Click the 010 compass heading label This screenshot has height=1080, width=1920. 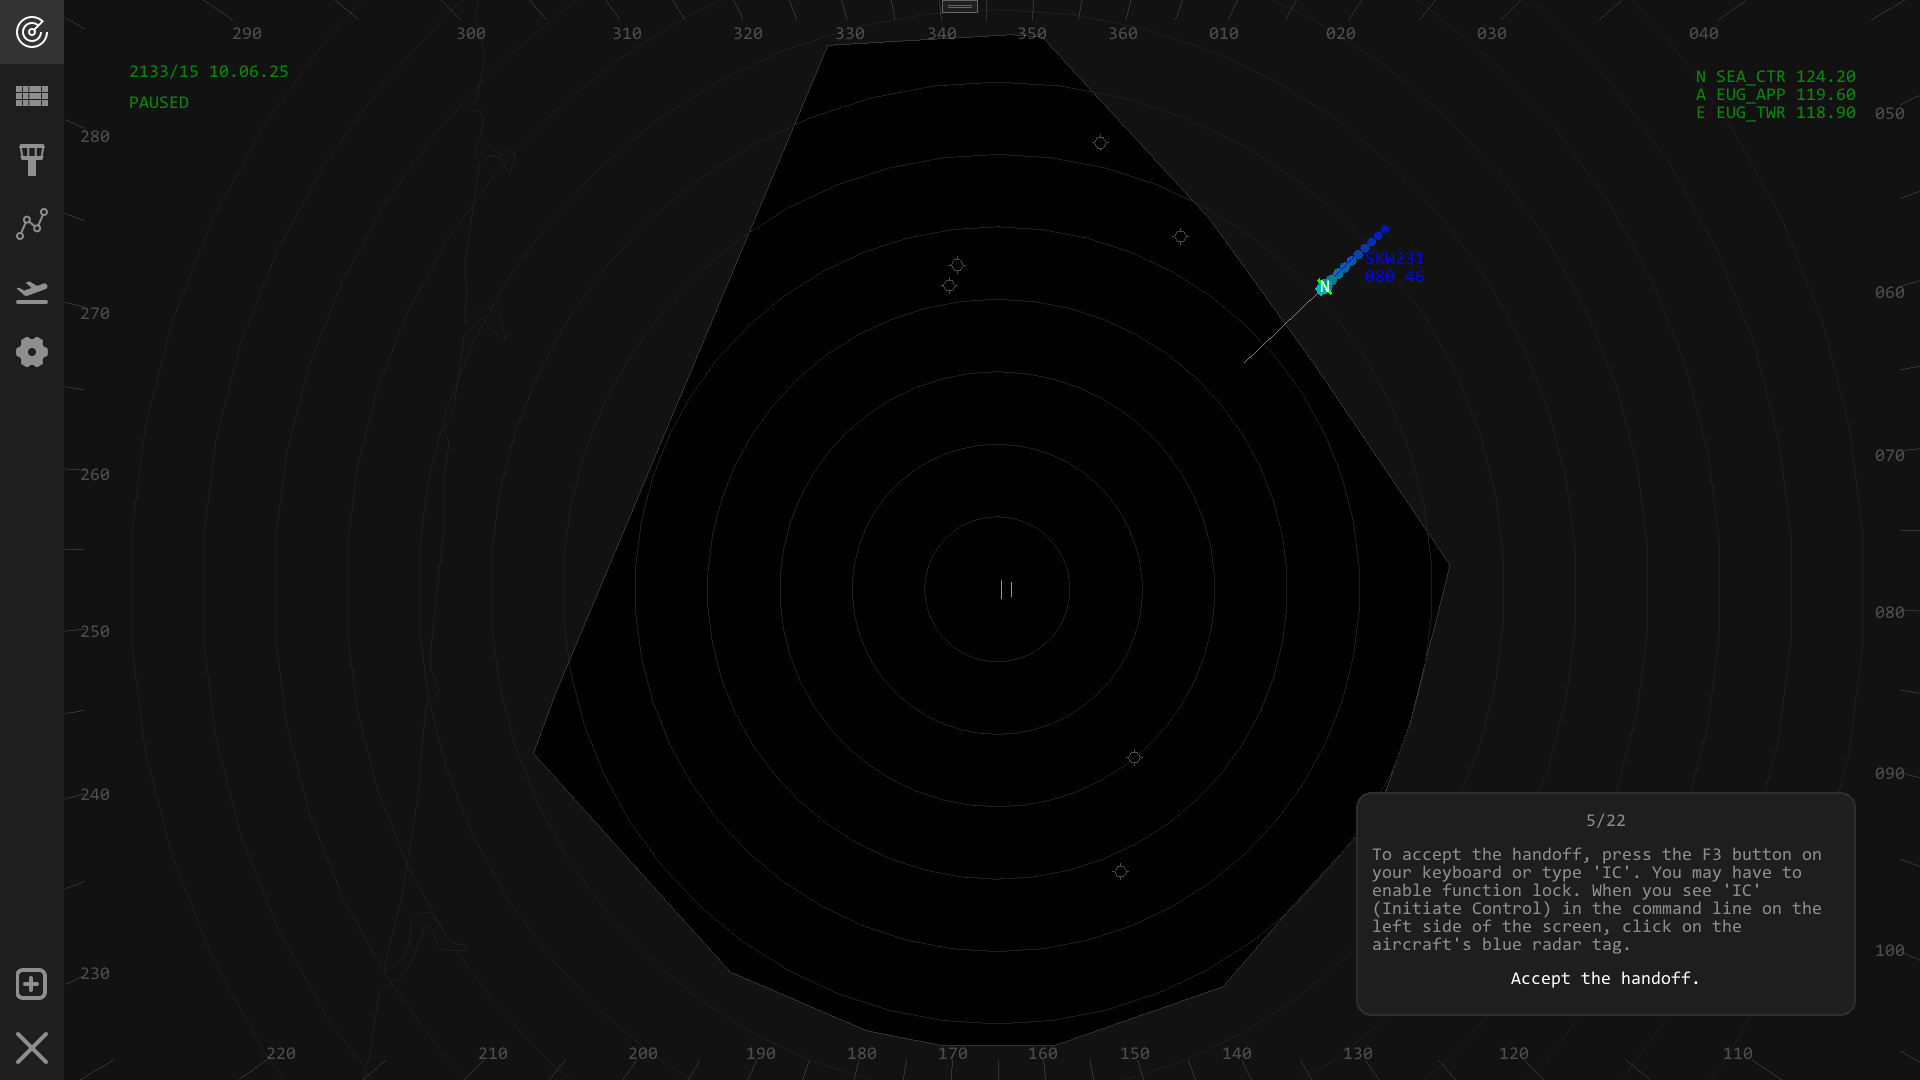point(1224,34)
